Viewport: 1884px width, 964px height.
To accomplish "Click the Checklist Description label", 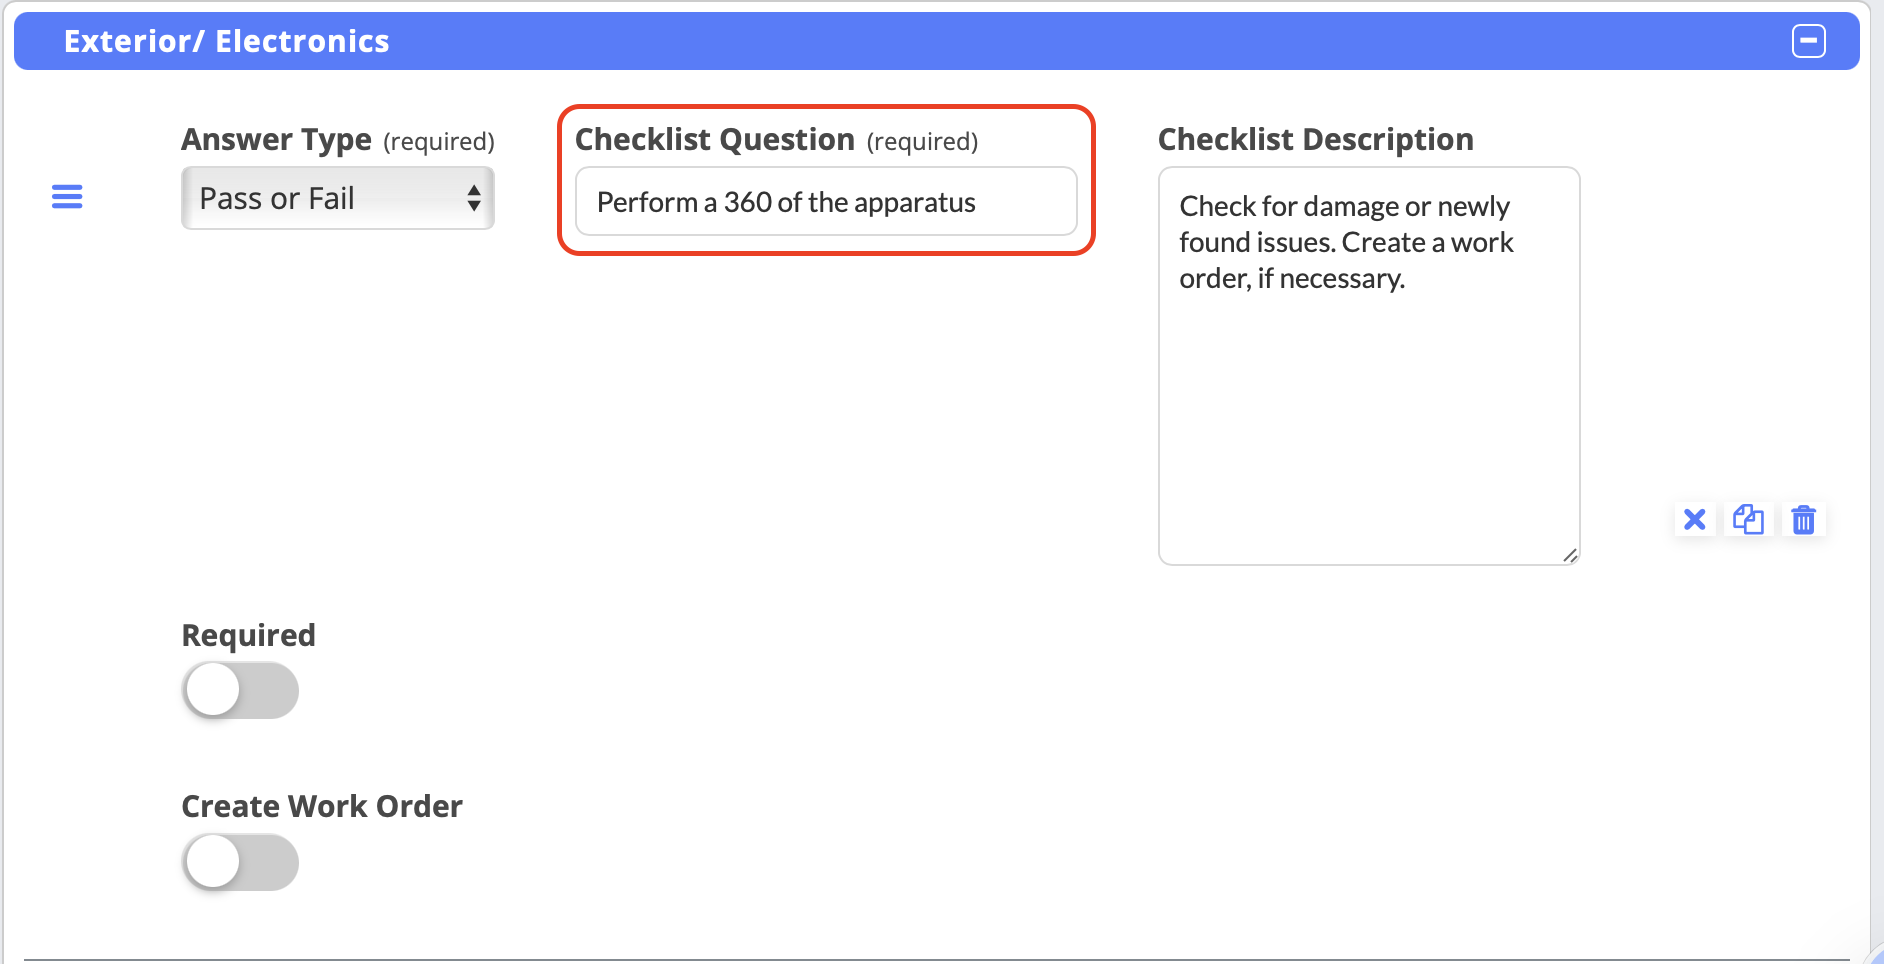I will 1315,139.
